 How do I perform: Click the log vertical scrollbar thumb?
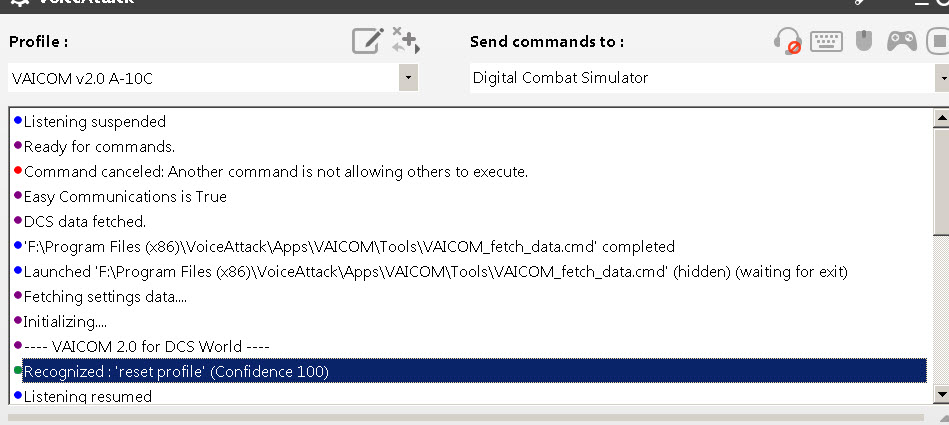click(941, 181)
